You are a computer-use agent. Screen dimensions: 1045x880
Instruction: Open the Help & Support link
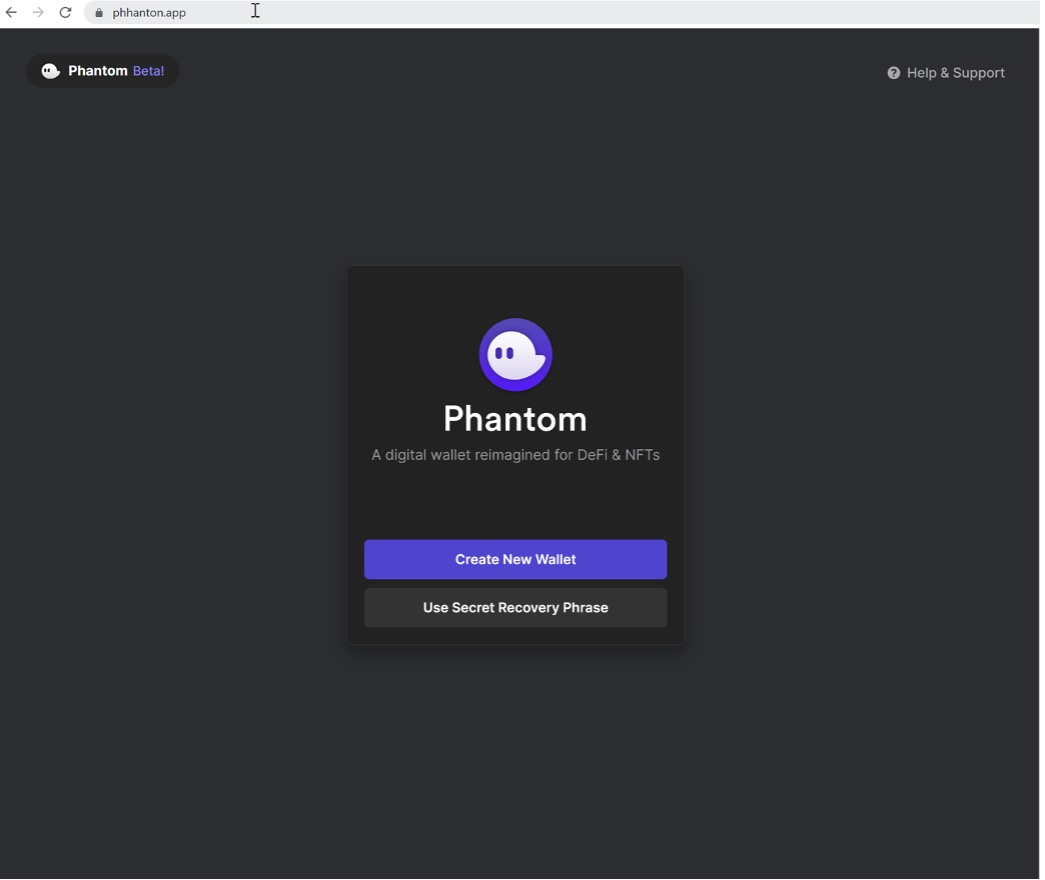coord(955,73)
